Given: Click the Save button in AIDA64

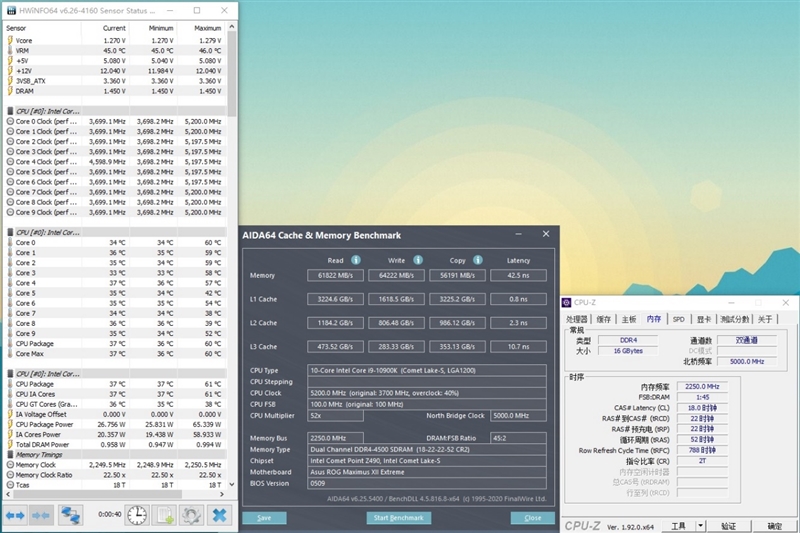Looking at the screenshot, I should pyautogui.click(x=264, y=518).
